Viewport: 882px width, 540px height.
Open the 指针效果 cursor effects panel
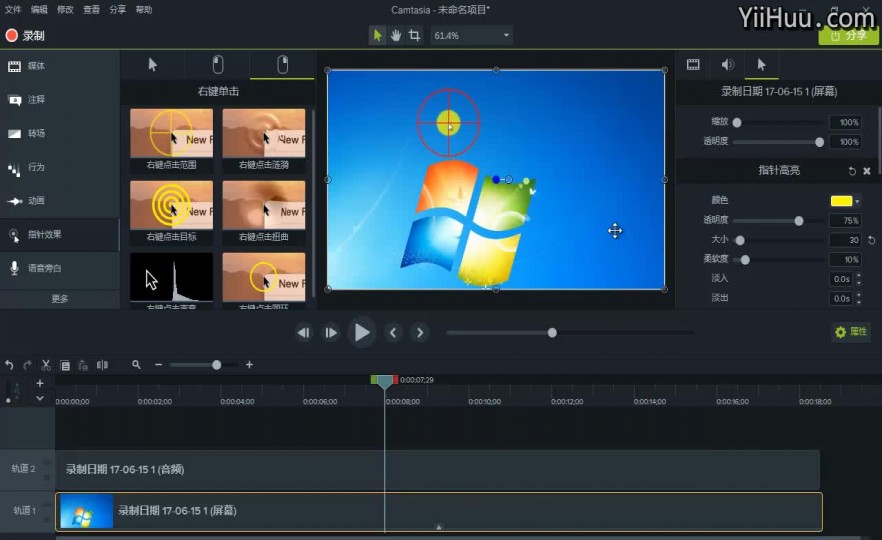60,235
